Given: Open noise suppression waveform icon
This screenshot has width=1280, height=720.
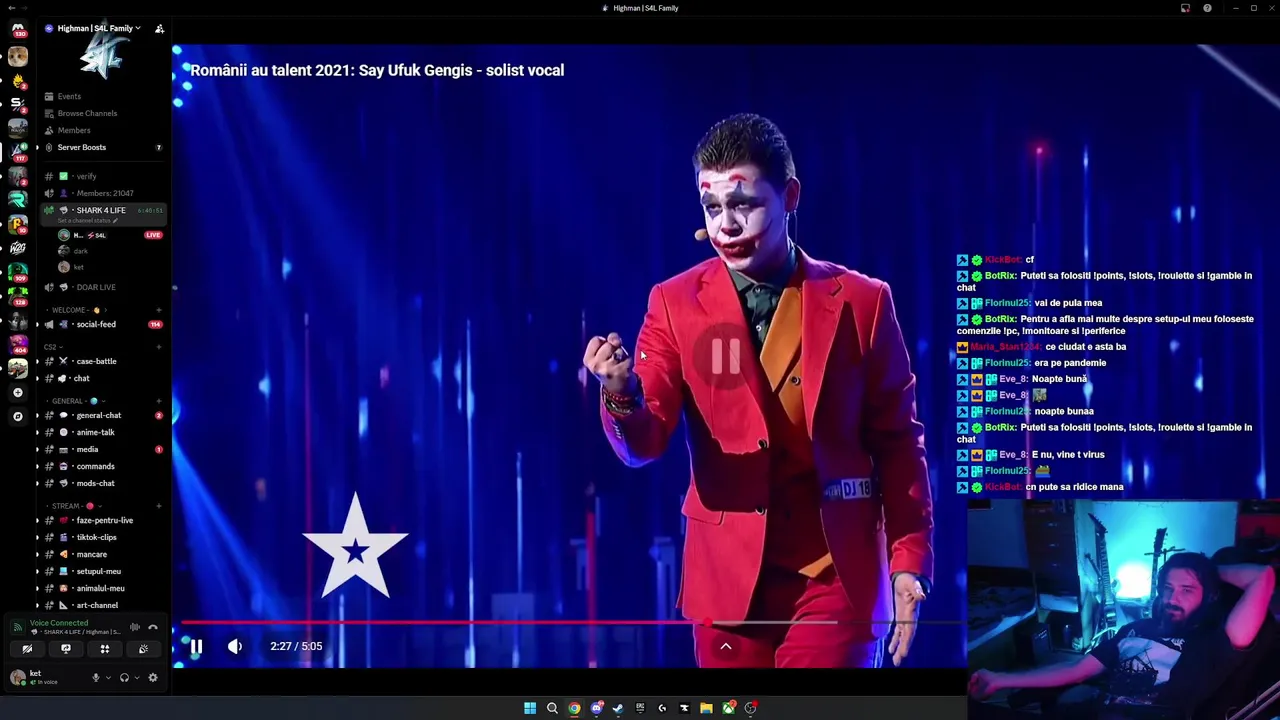Looking at the screenshot, I should [135, 627].
